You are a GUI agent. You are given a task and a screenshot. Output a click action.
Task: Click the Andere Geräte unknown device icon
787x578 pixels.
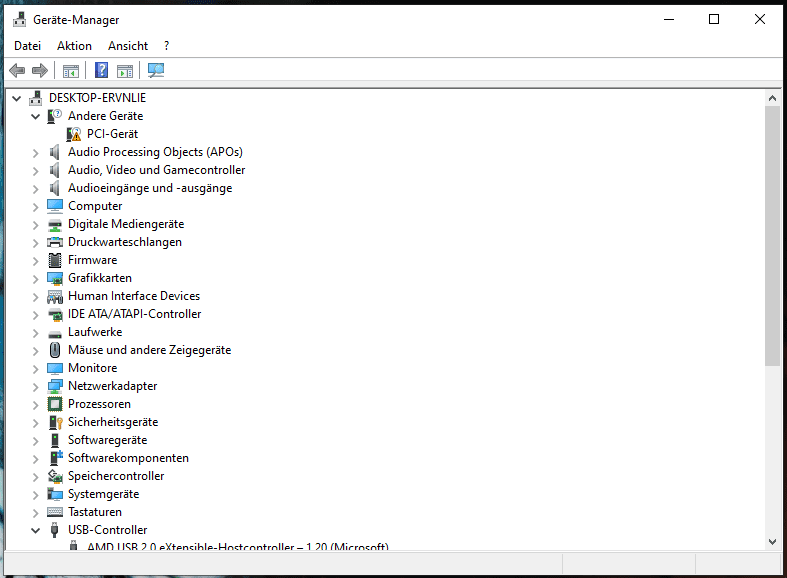(54, 116)
